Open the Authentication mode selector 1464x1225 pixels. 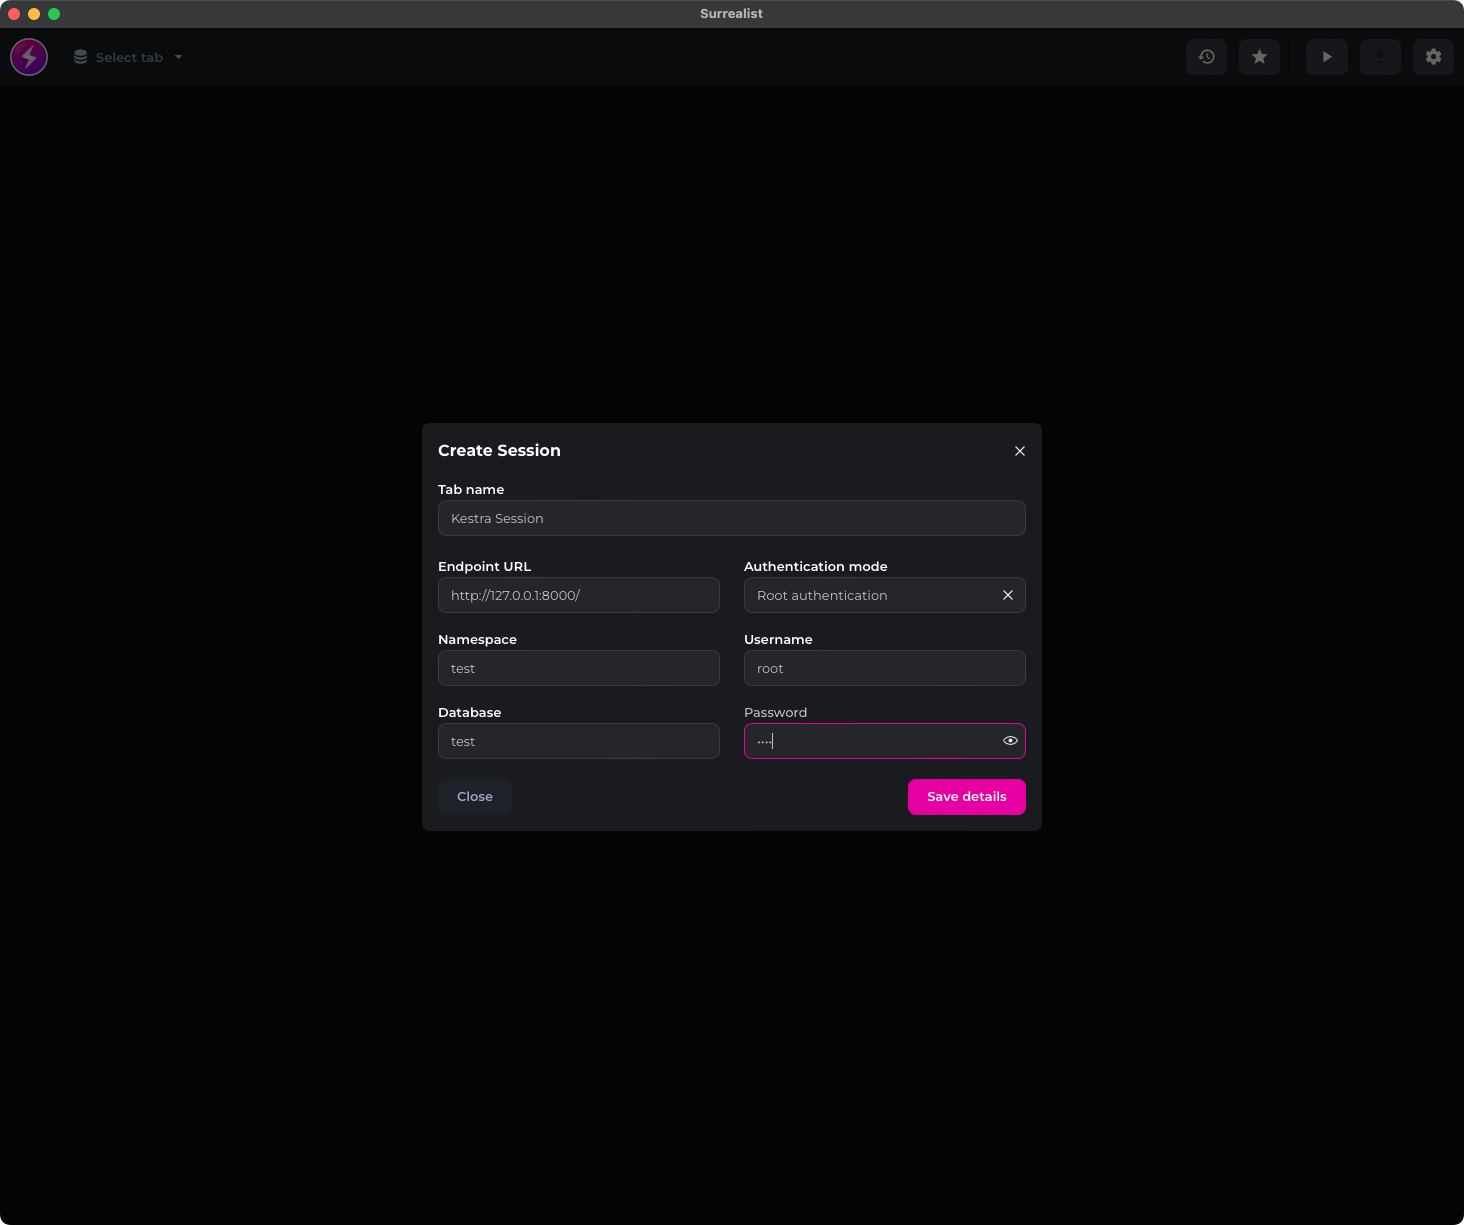[870, 595]
